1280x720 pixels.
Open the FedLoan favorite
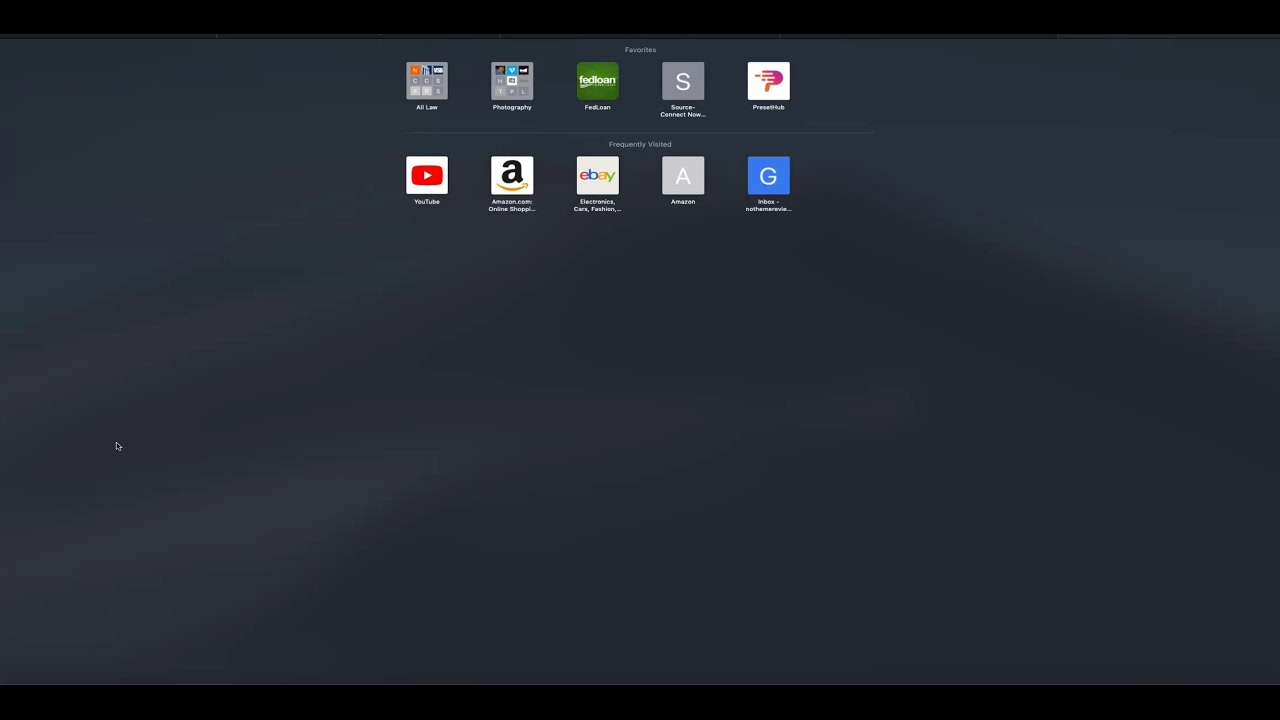pyautogui.click(x=598, y=81)
